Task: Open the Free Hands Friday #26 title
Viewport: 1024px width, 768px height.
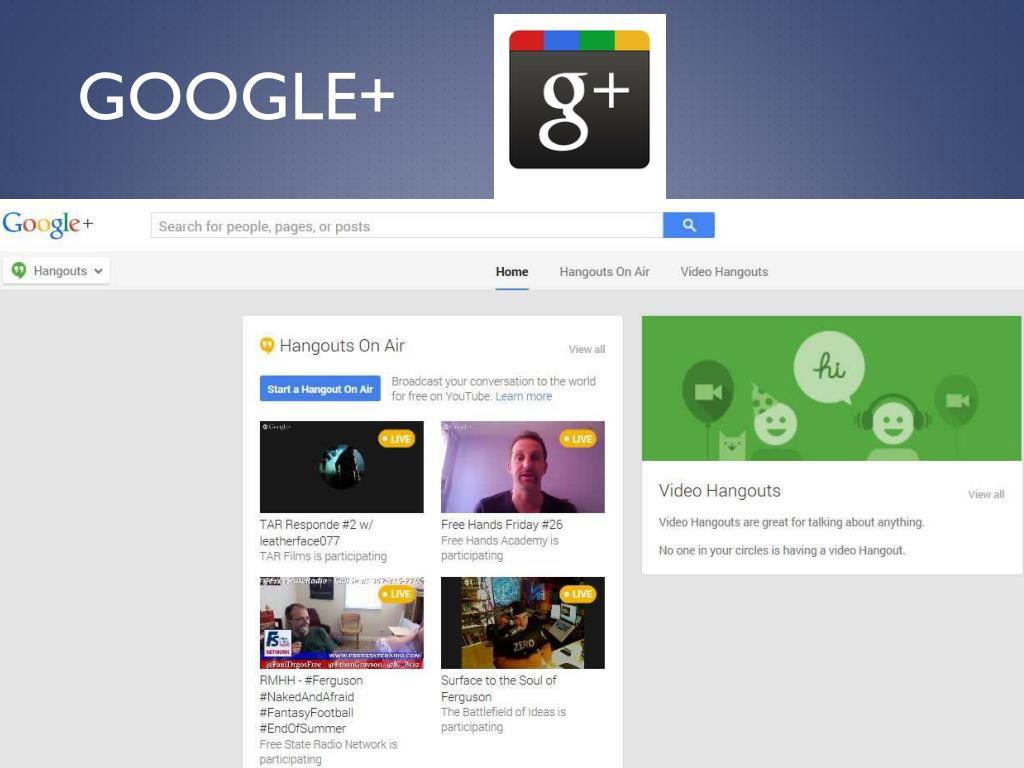Action: [502, 524]
